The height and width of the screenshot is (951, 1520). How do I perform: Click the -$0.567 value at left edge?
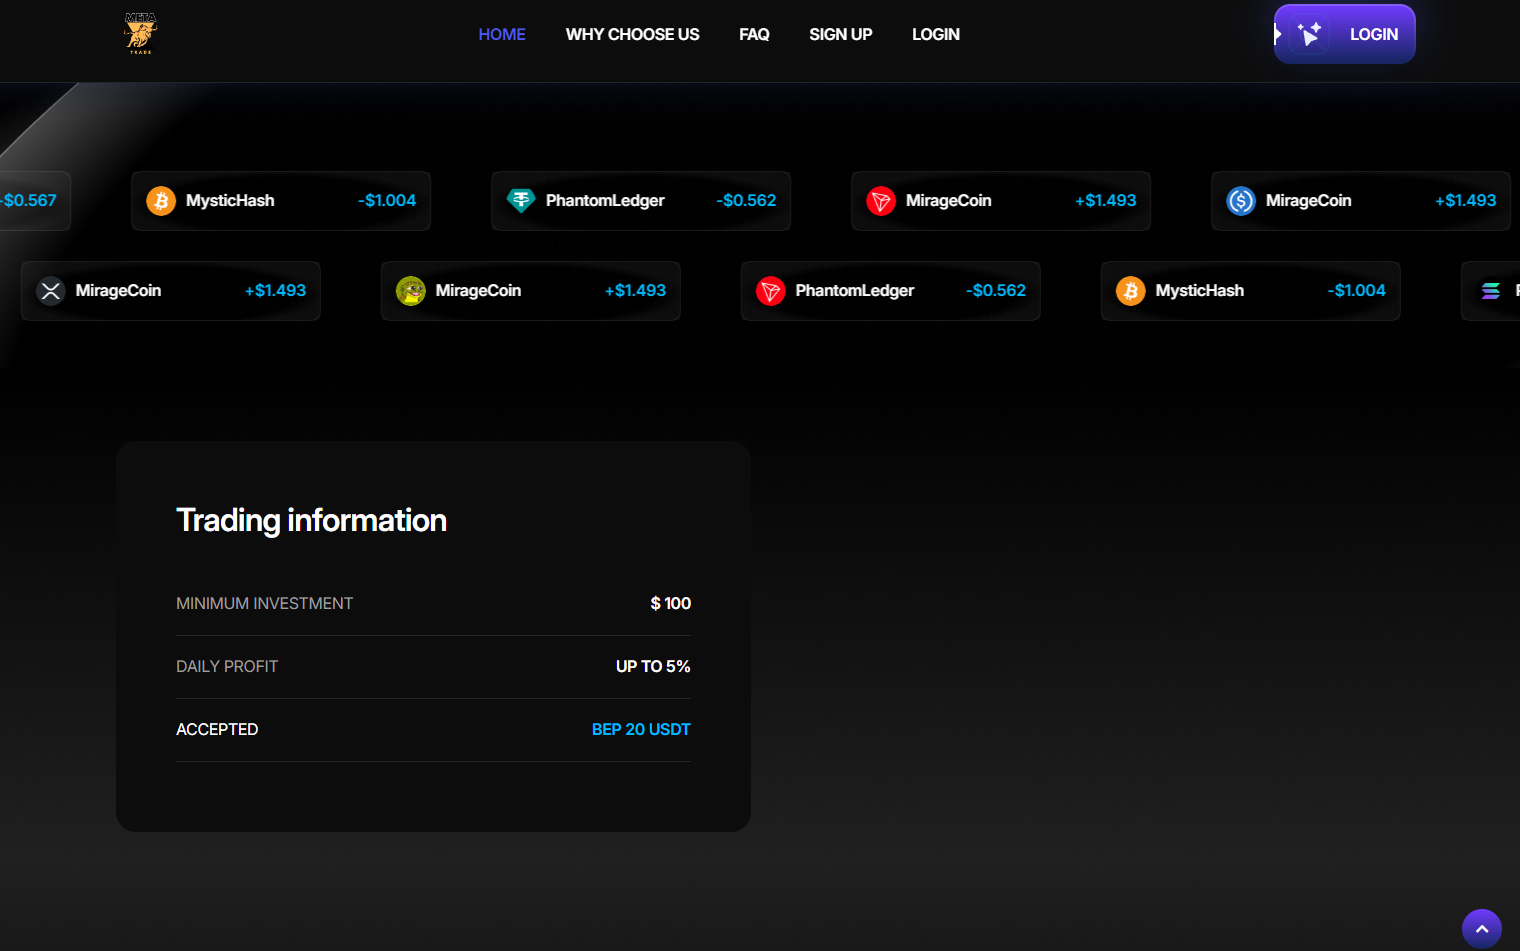28,200
